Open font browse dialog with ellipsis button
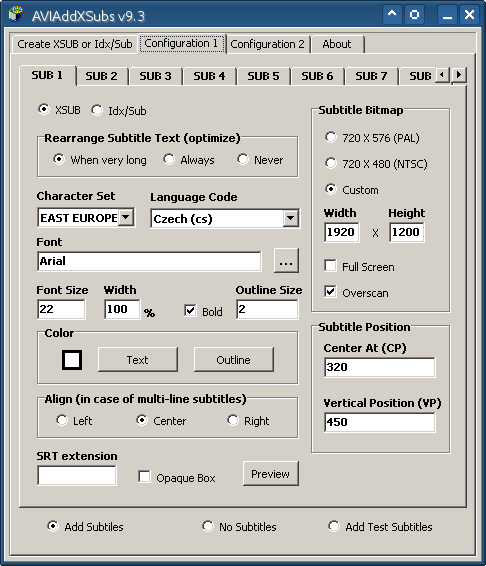This screenshot has width=486, height=566. (x=286, y=261)
